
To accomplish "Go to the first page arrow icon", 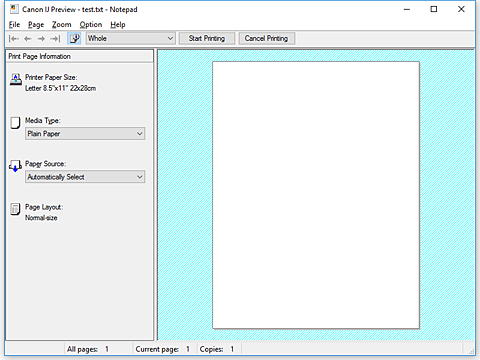I will pyautogui.click(x=14, y=39).
